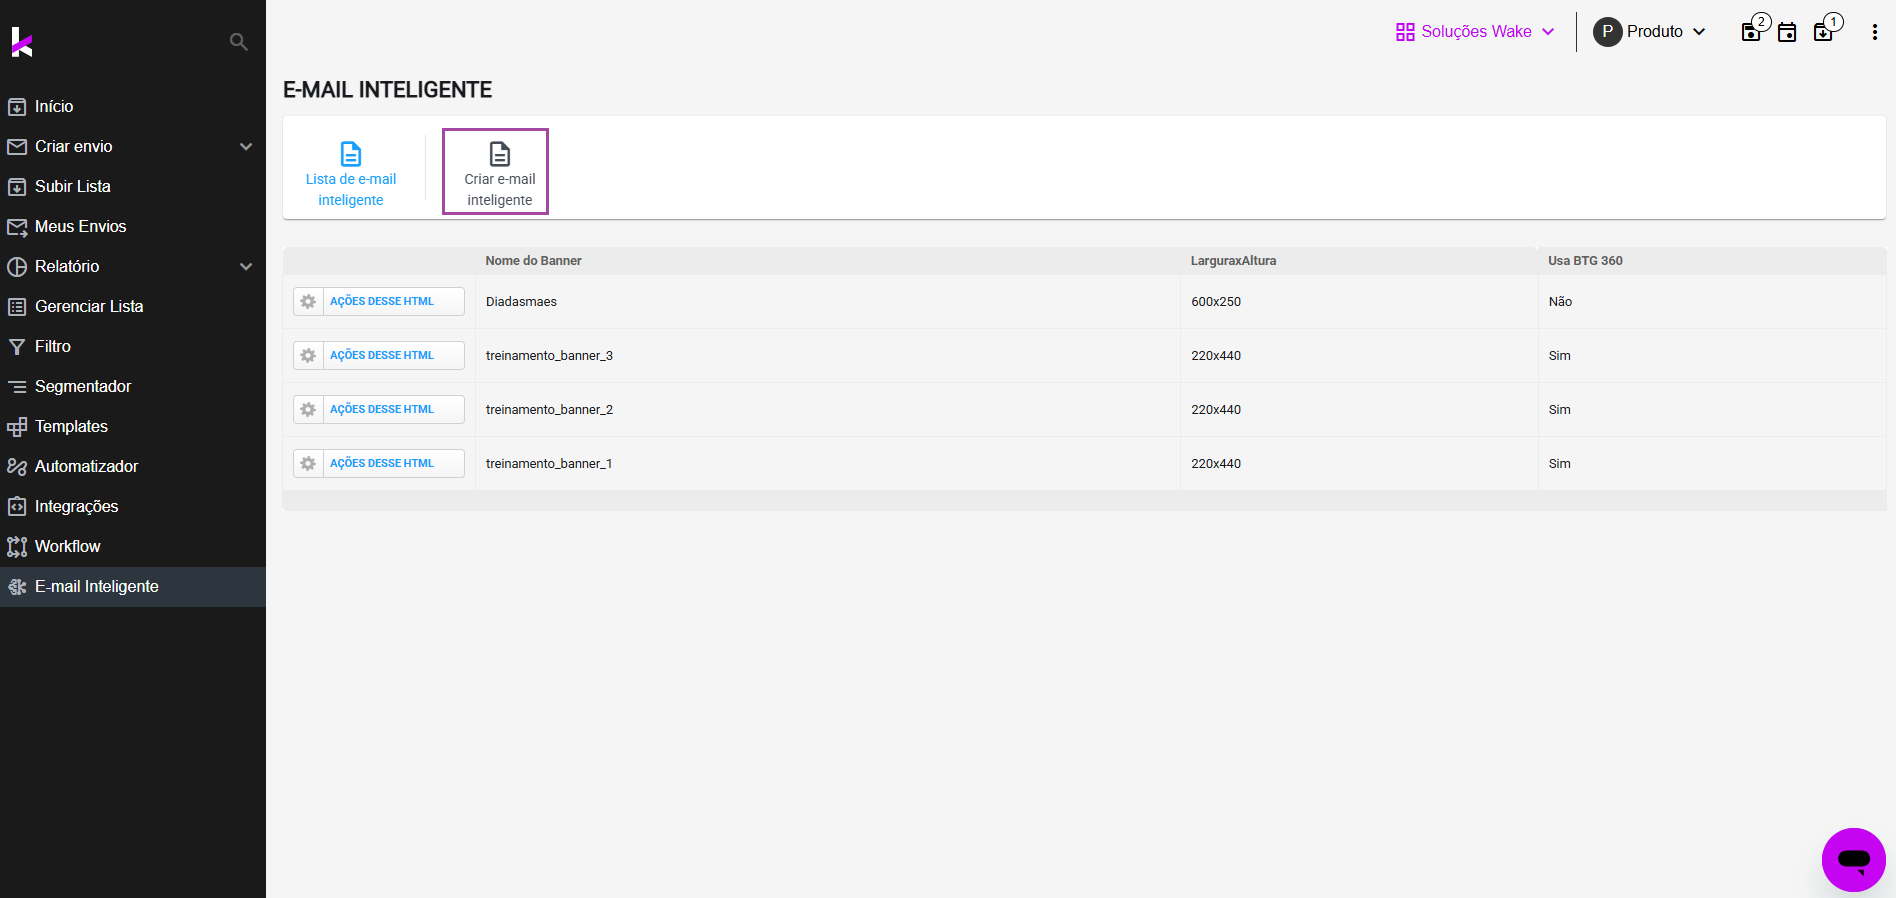Click the Soluções Wake grid icon
The height and width of the screenshot is (898, 1896).
pos(1405,32)
